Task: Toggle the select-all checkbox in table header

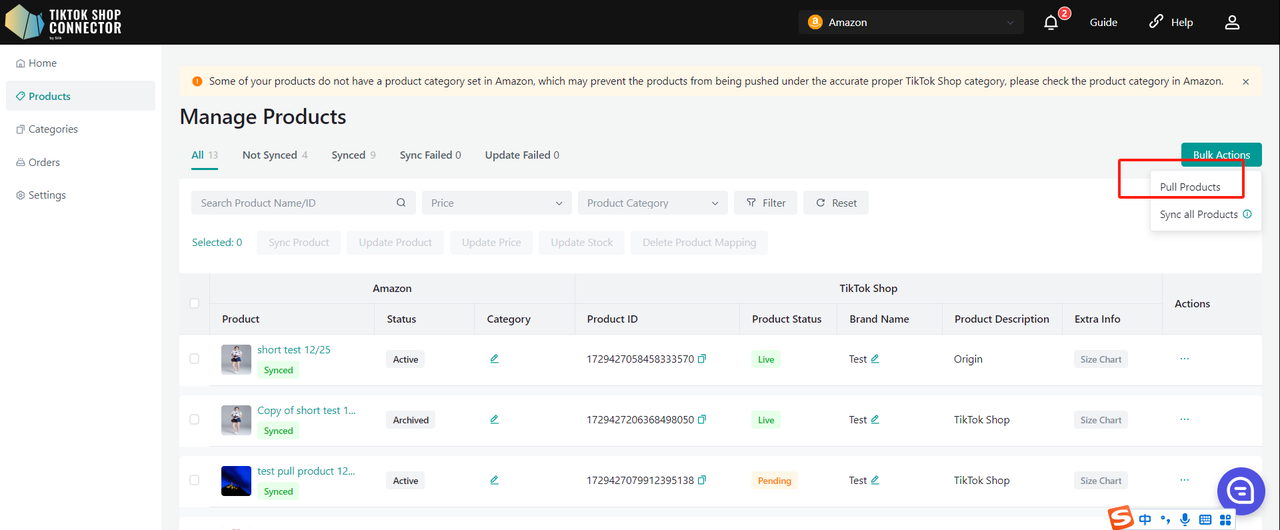Action: point(194,303)
